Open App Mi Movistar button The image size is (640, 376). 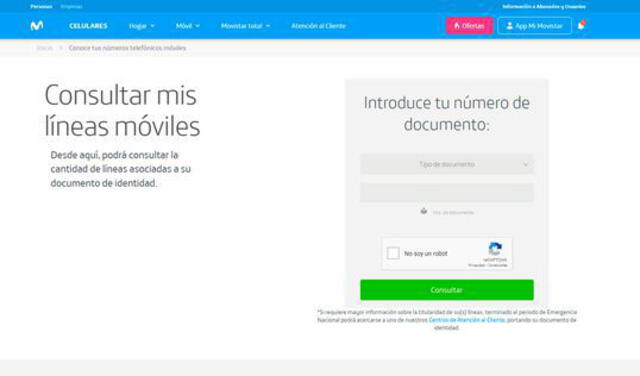pyautogui.click(x=534, y=26)
